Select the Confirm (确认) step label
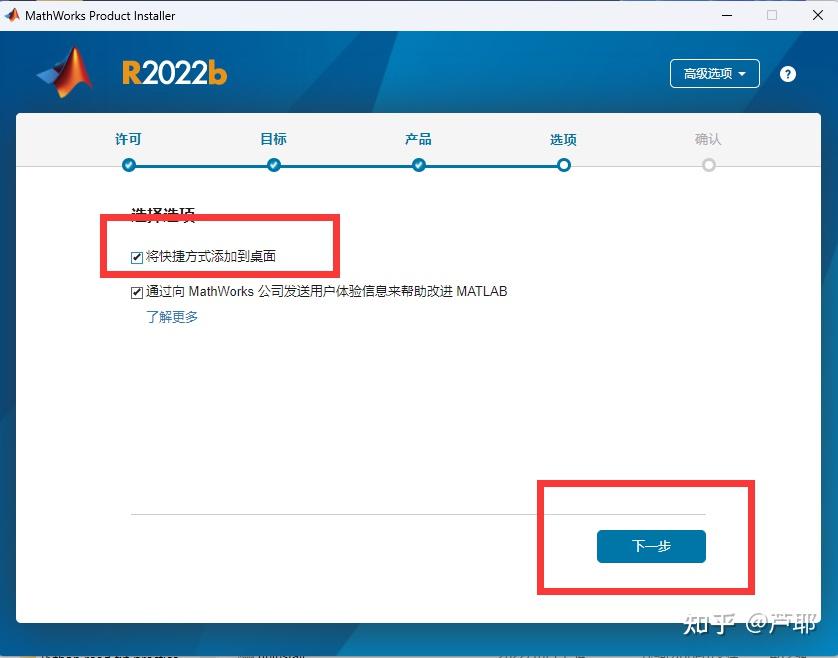This screenshot has height=658, width=838. (x=708, y=139)
